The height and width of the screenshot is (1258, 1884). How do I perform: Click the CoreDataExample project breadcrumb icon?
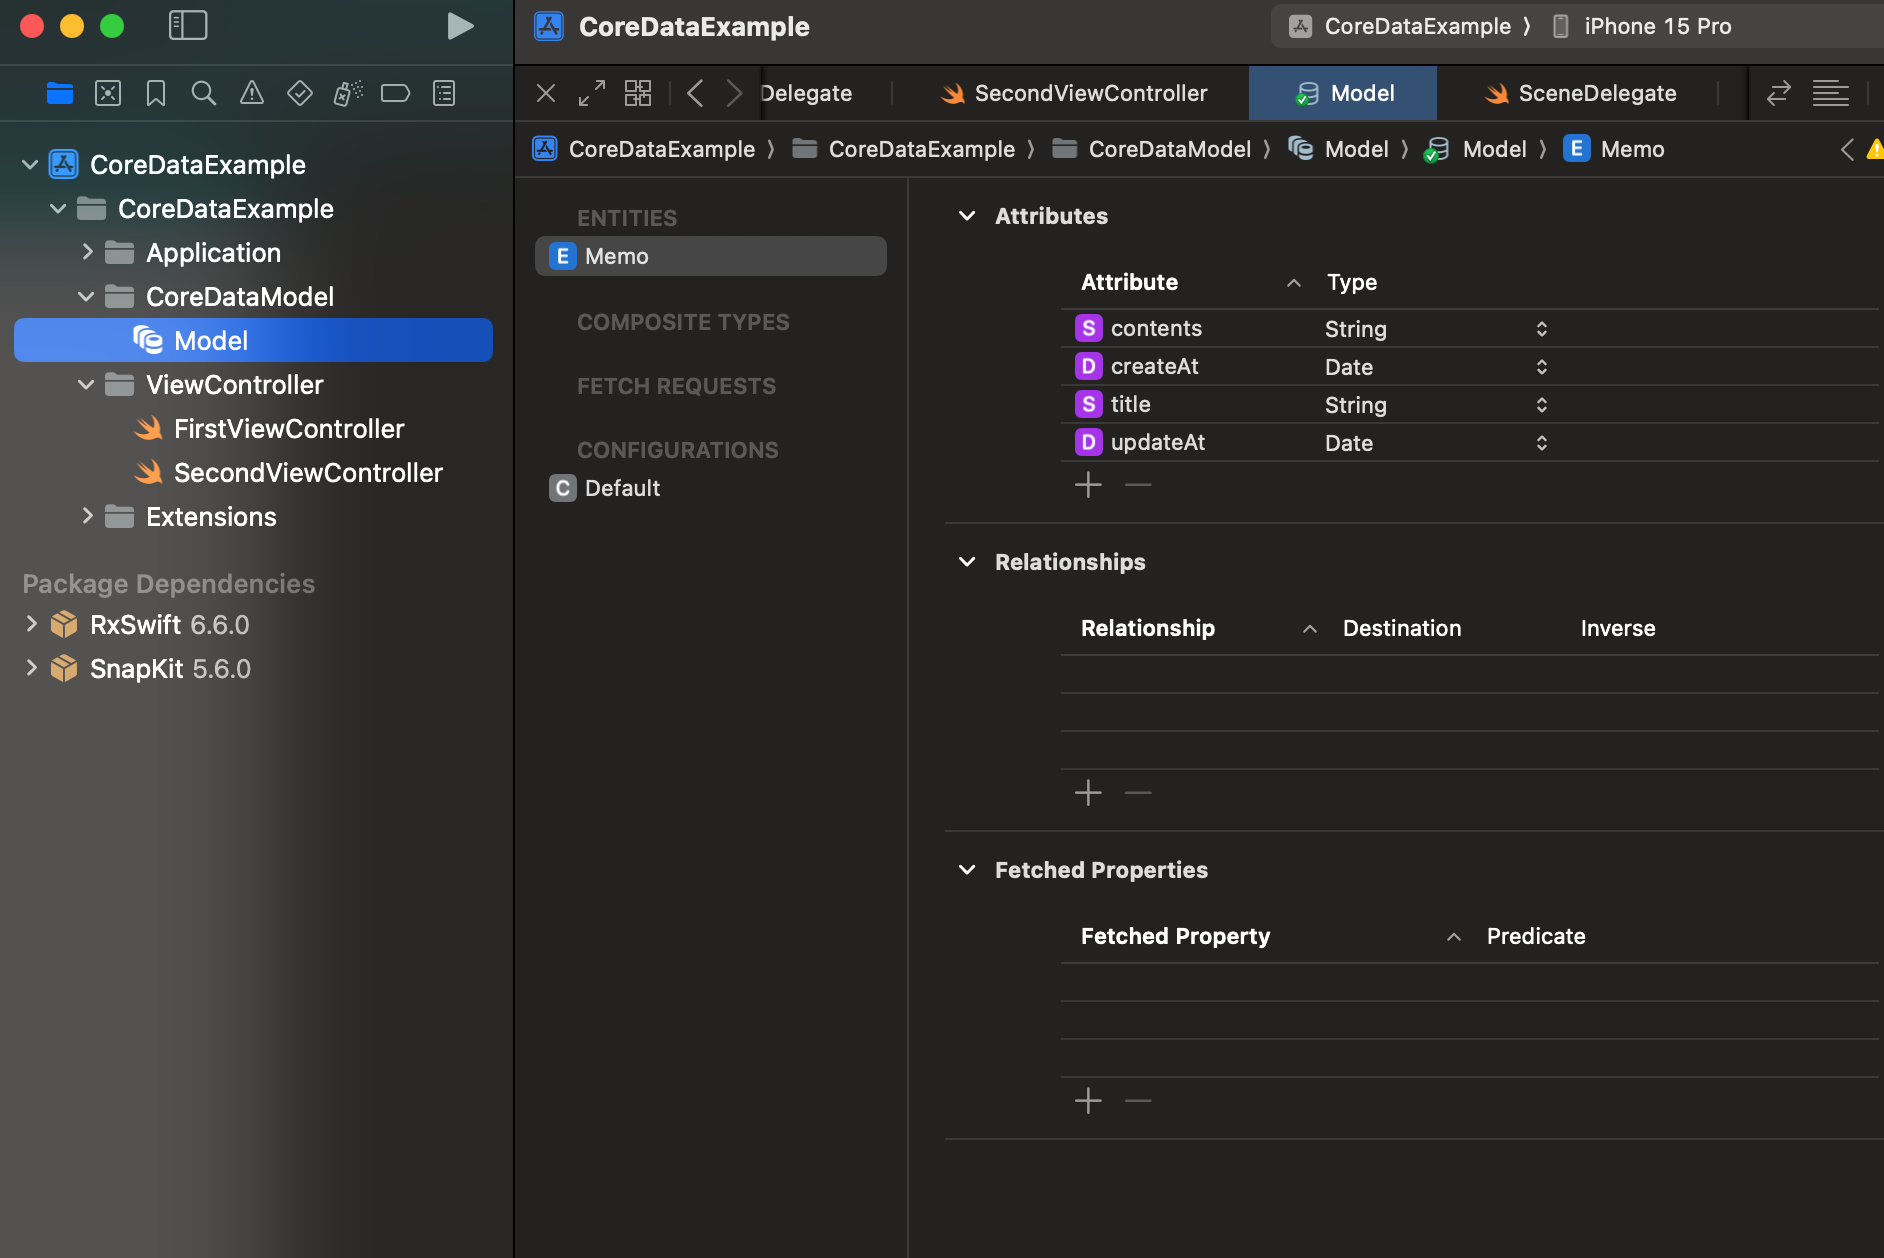(545, 149)
